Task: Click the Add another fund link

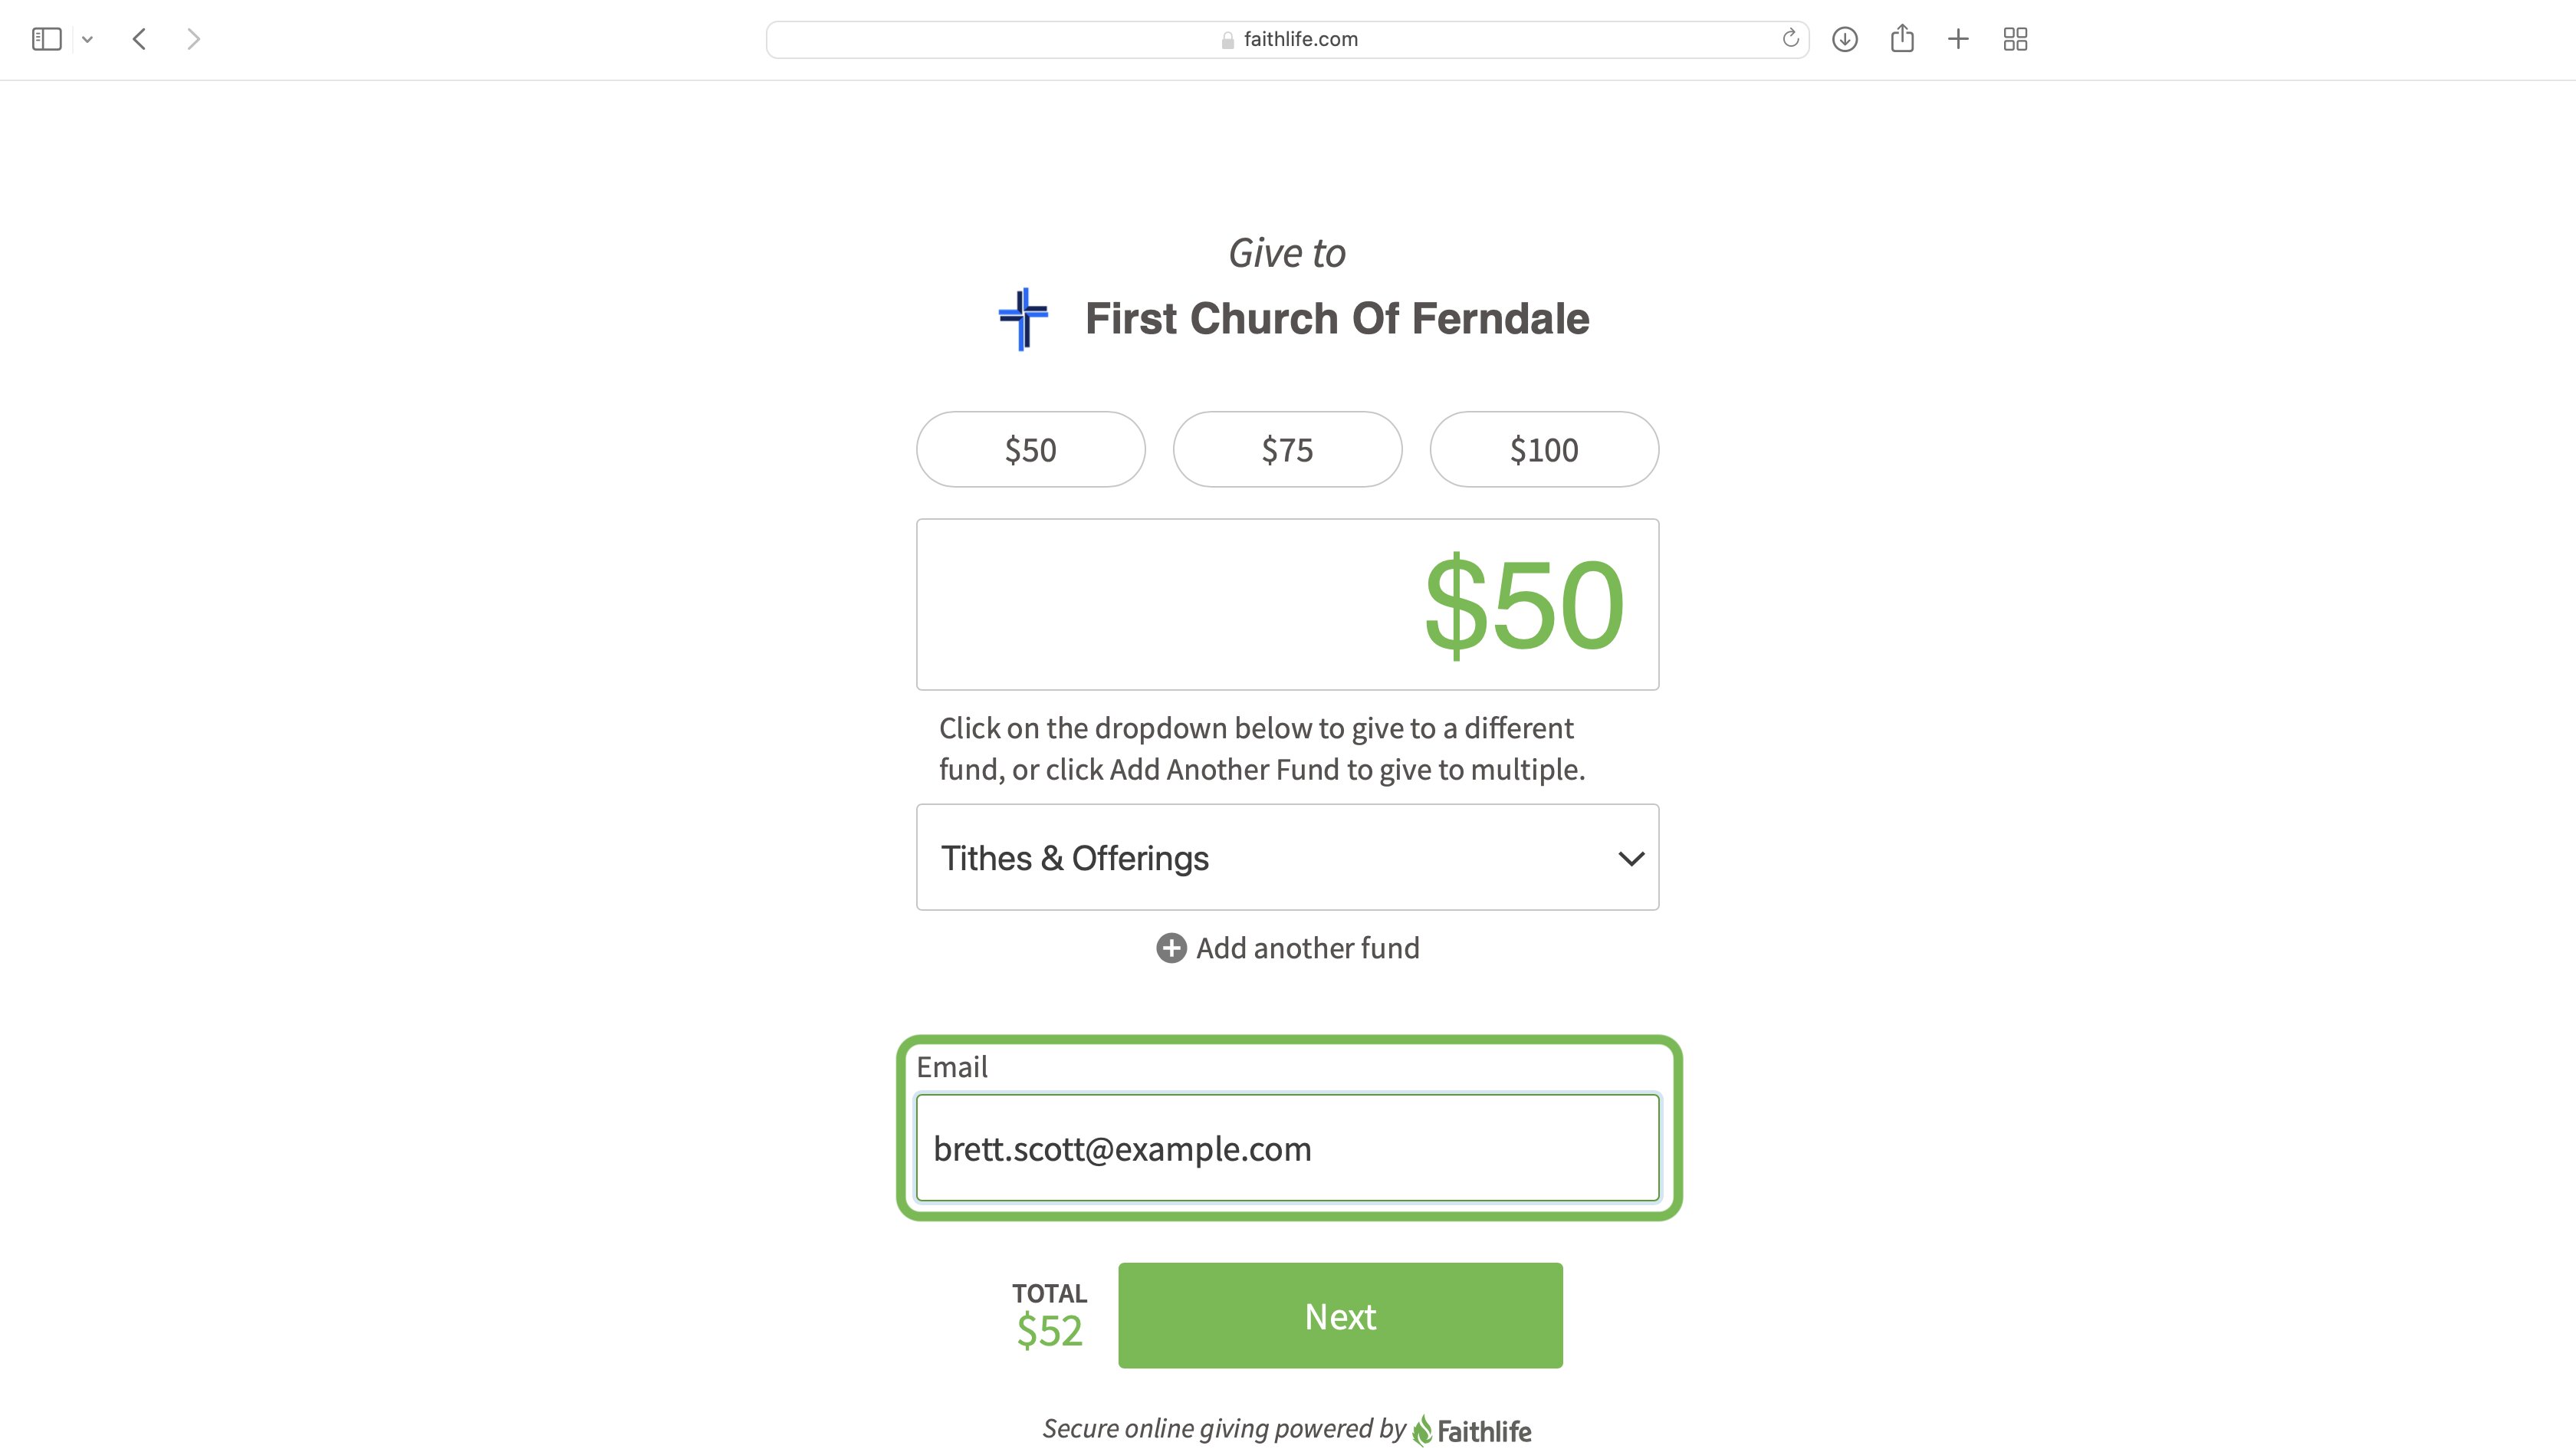Action: click(1307, 948)
